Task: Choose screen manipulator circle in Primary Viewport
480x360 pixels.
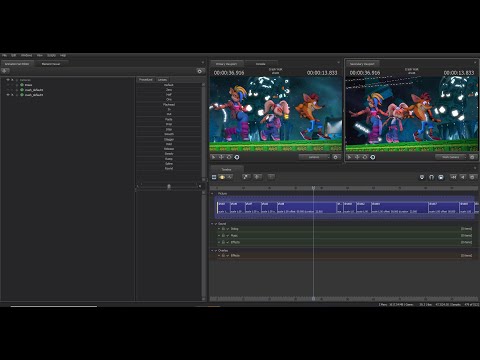Action: (x=237, y=157)
